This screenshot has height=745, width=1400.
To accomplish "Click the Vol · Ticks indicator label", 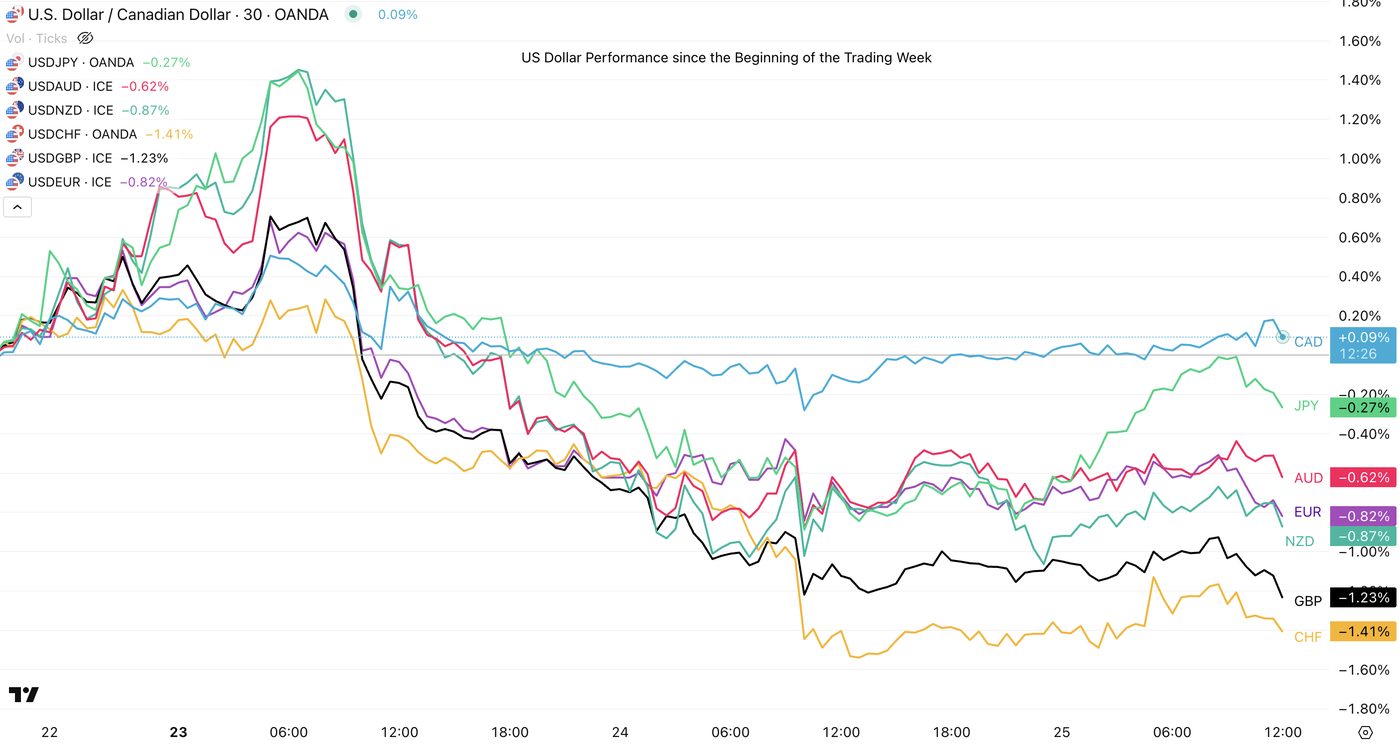I will (x=37, y=38).
